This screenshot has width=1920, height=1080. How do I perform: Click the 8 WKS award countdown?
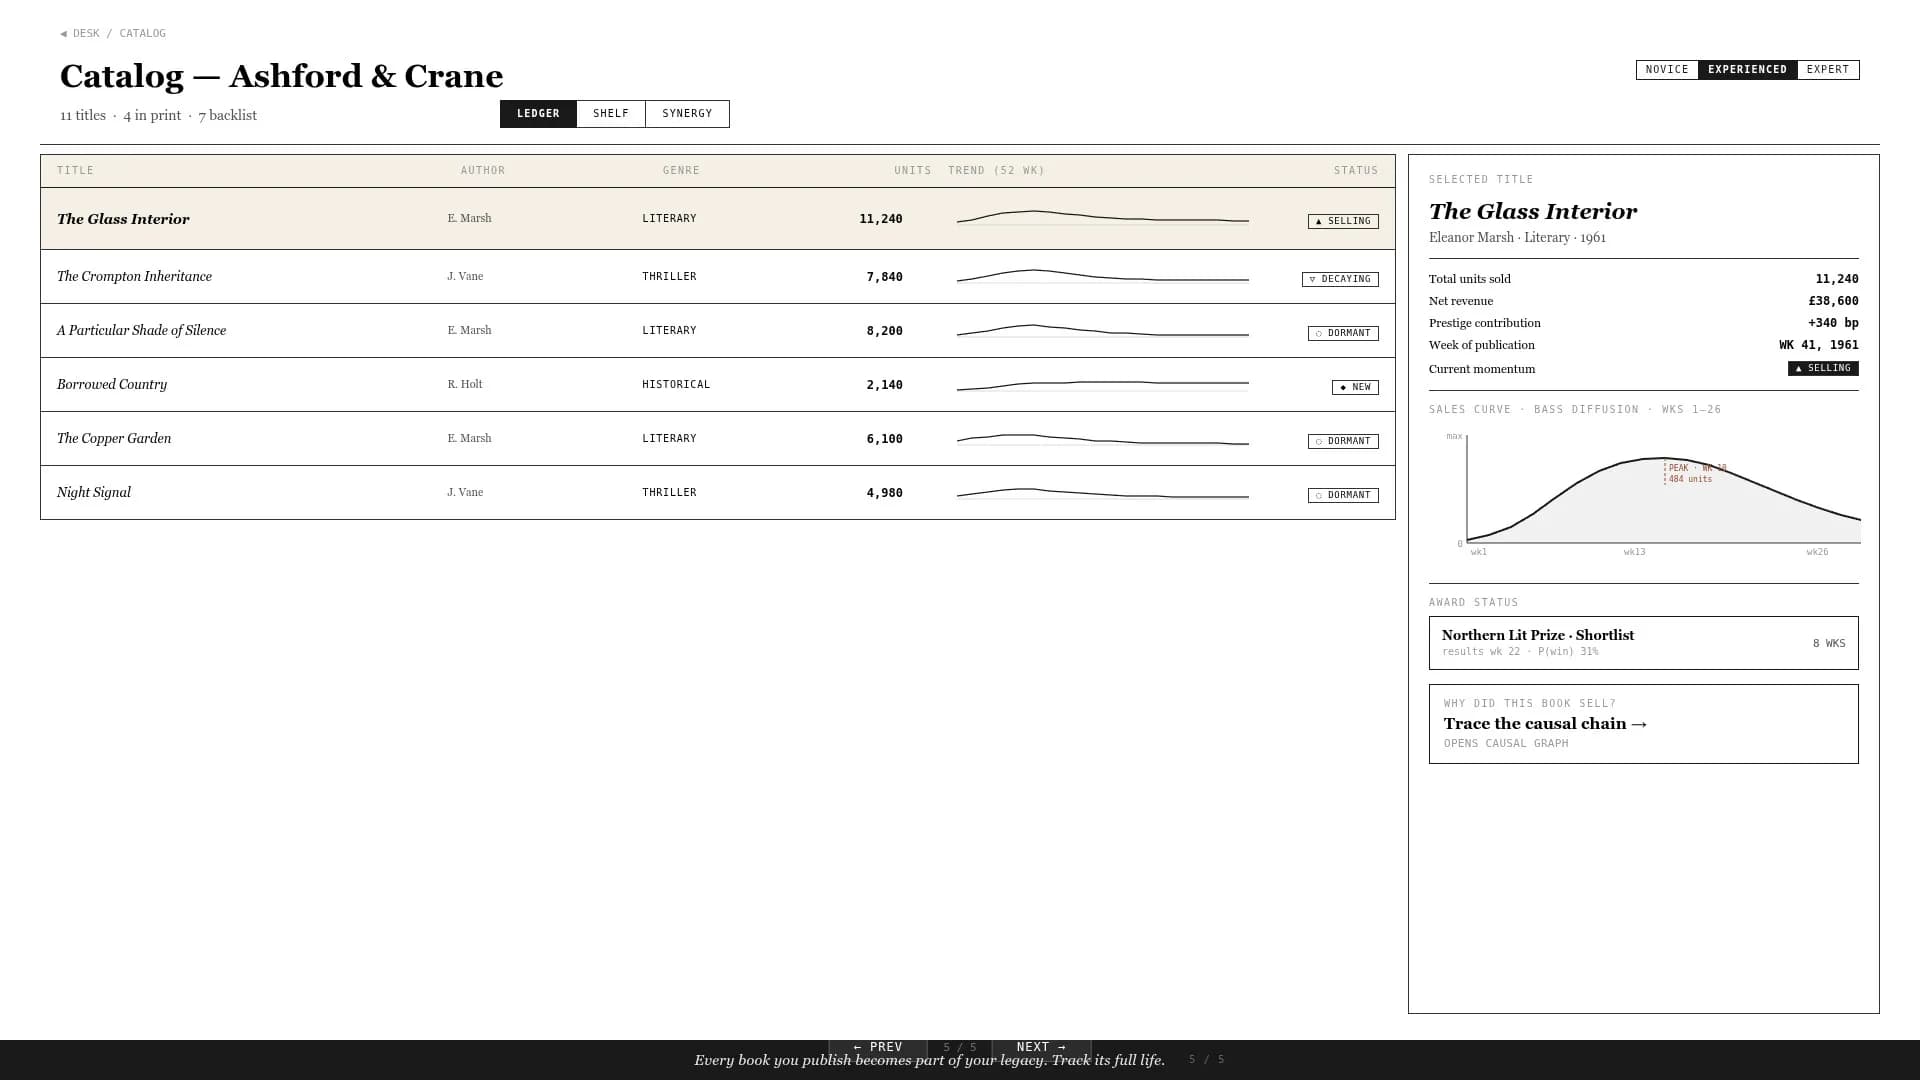coord(1829,644)
